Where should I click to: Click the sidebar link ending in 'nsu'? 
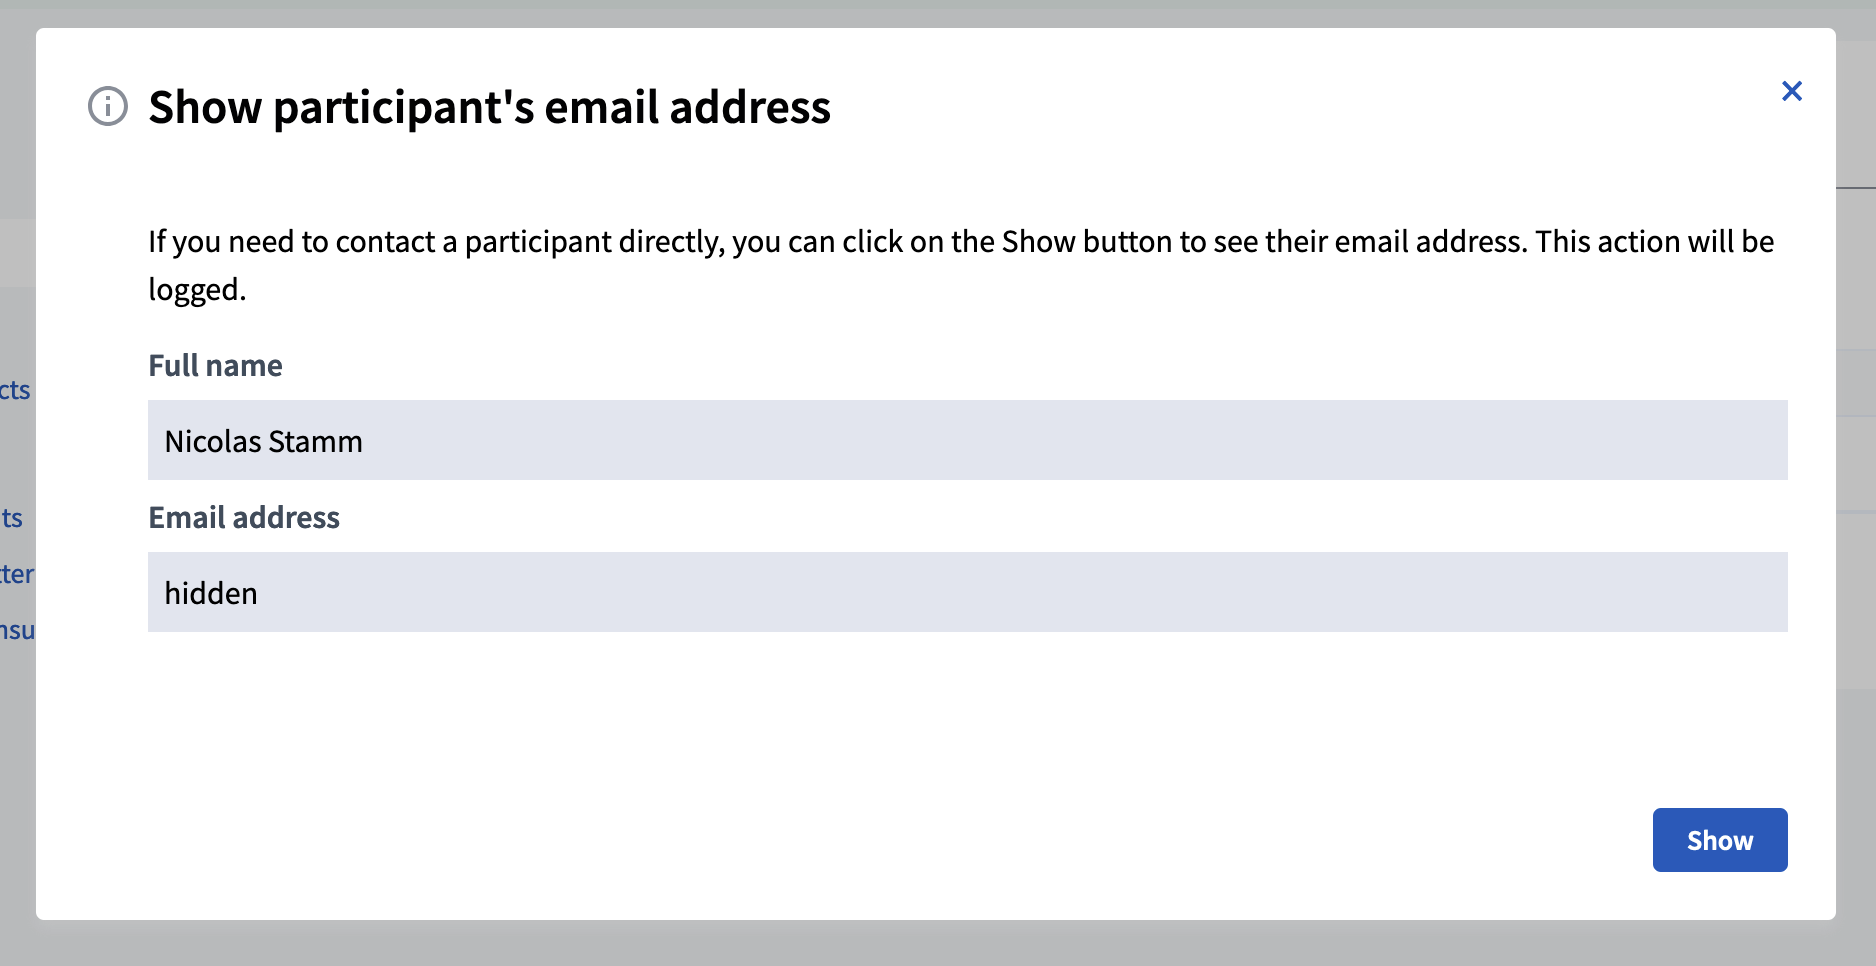(18, 630)
